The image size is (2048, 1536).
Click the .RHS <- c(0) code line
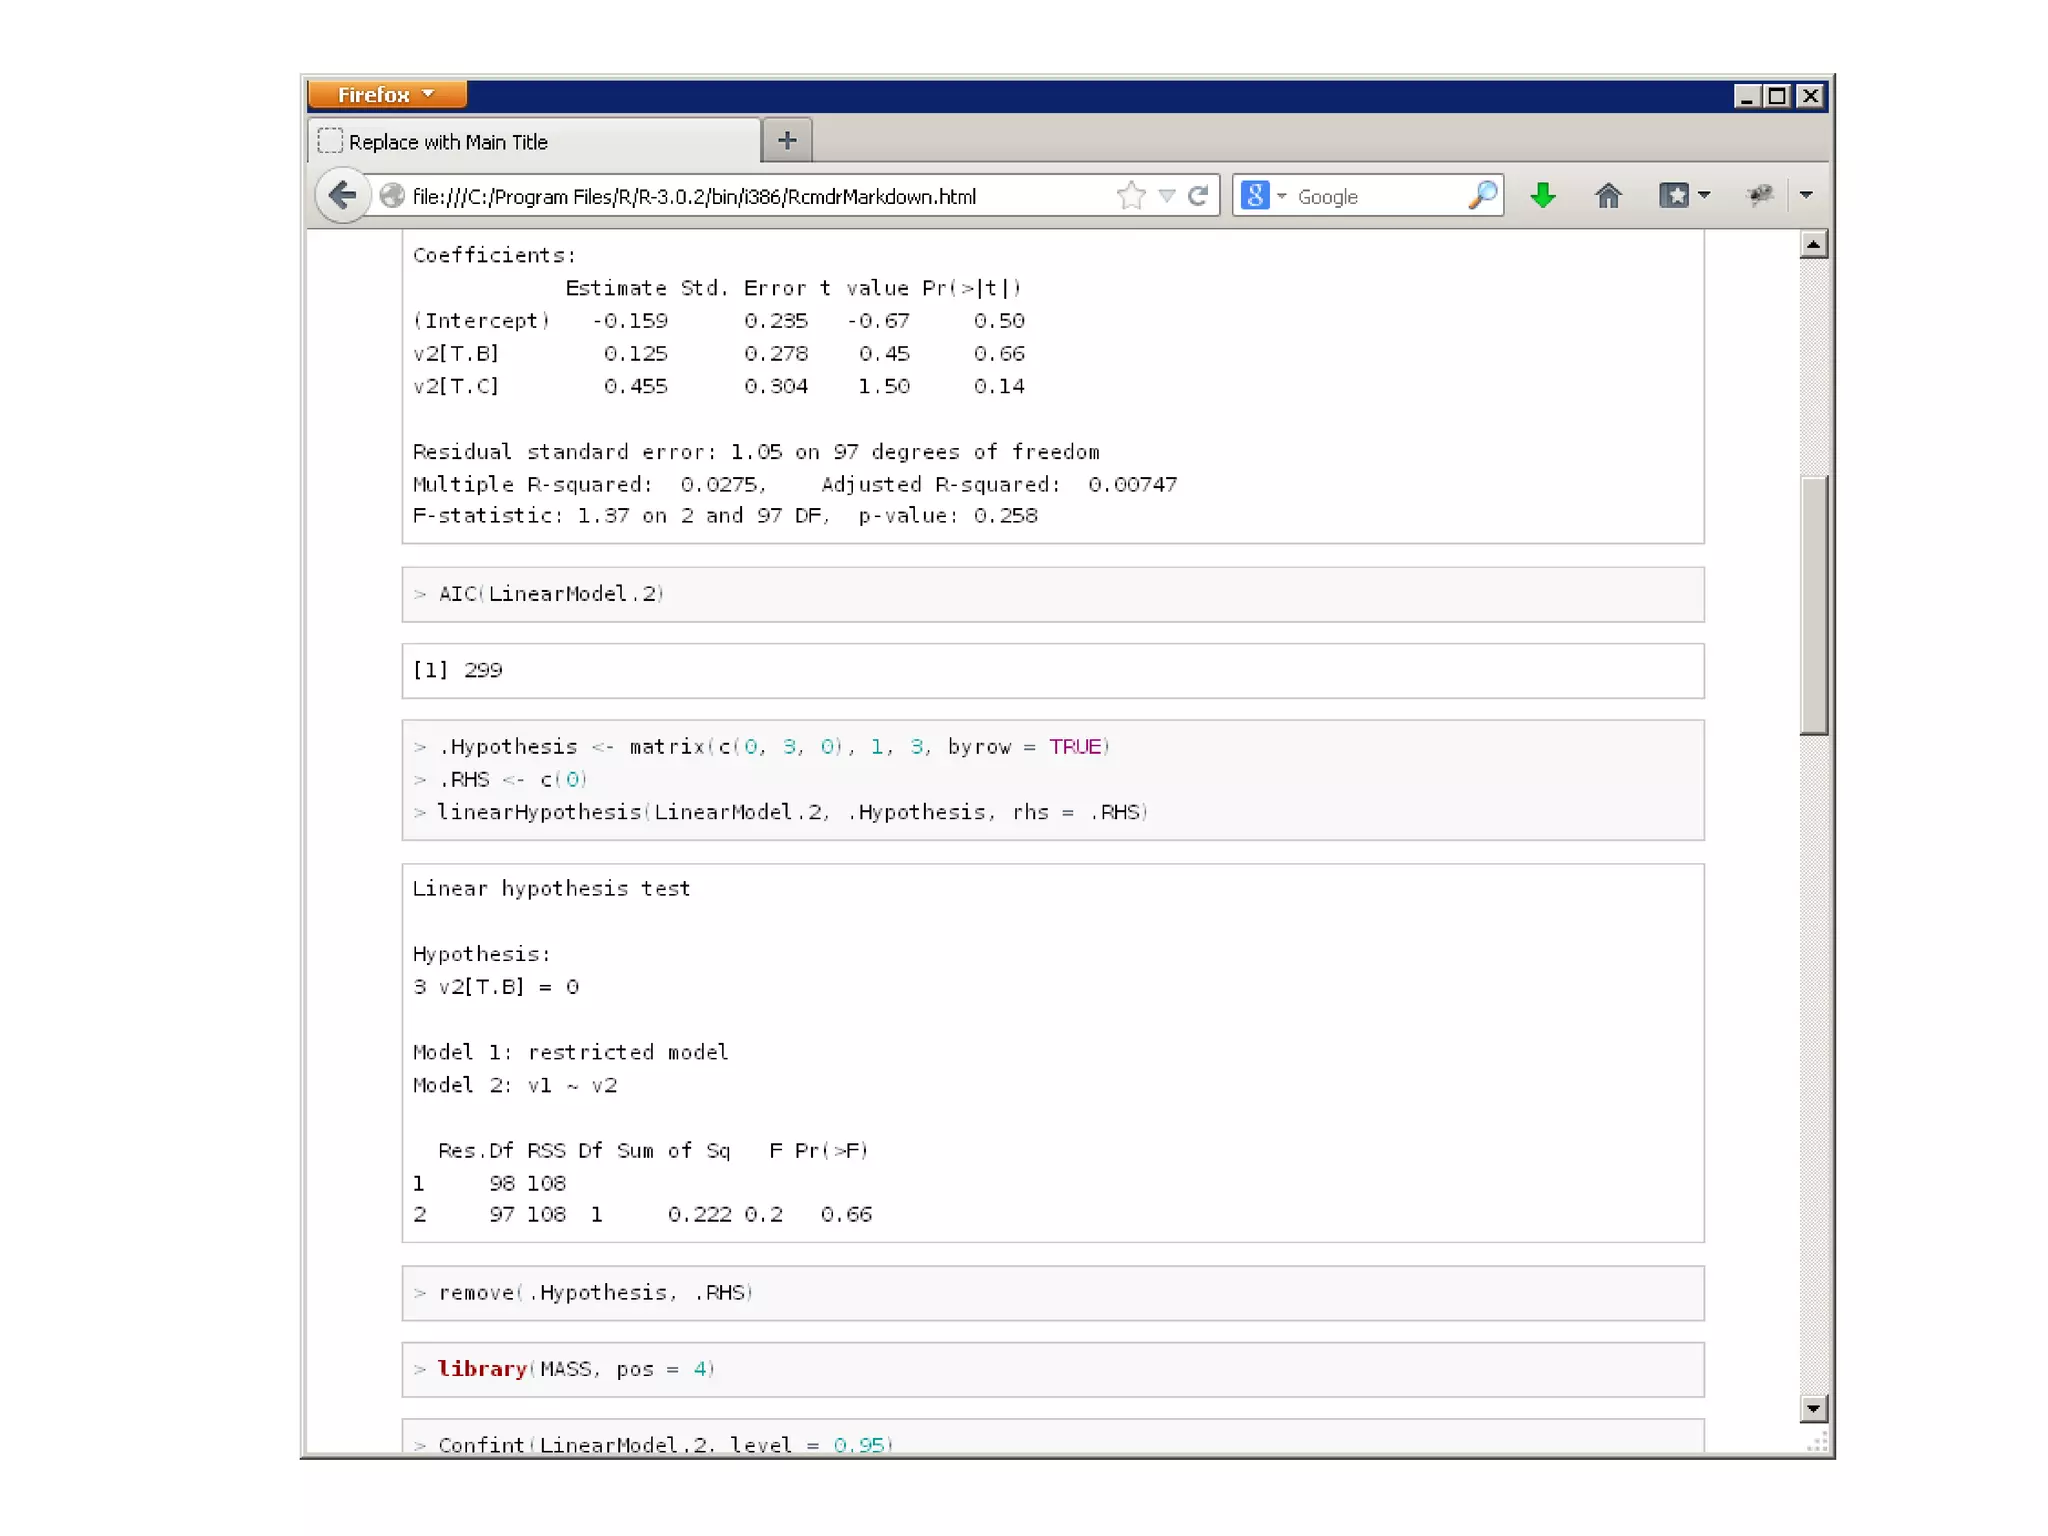point(501,779)
